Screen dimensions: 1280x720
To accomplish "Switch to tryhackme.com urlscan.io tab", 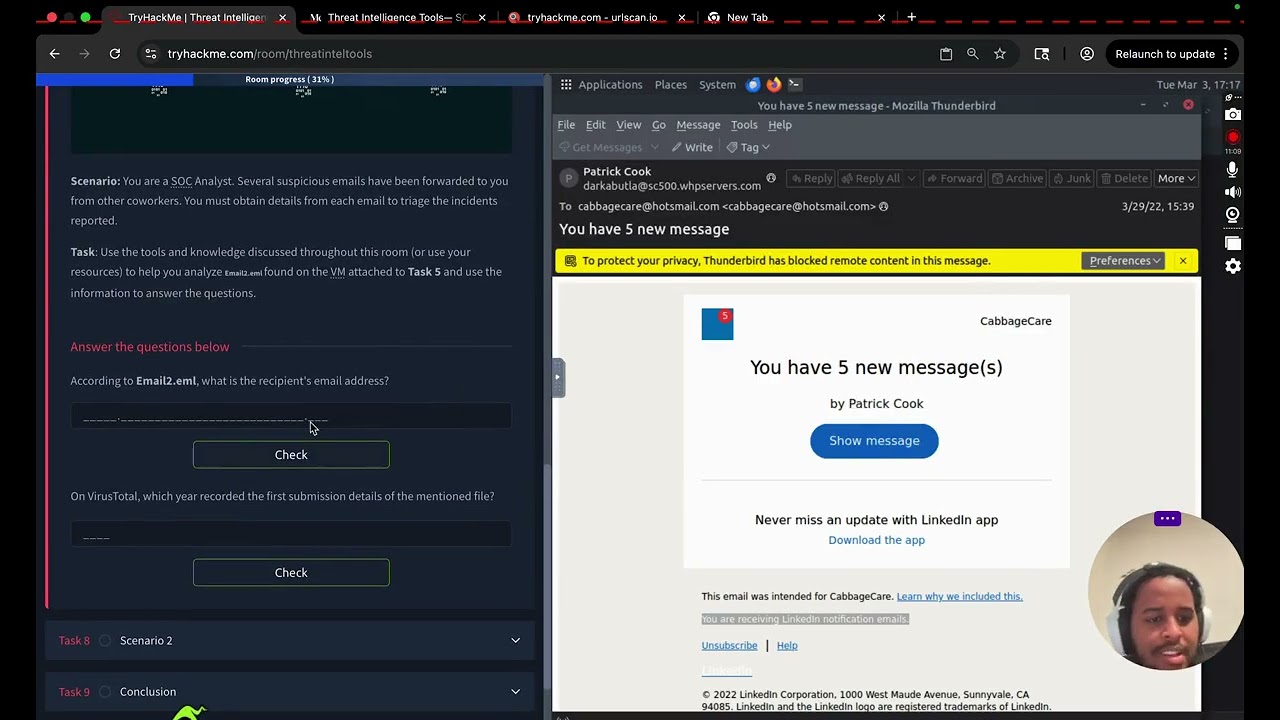I will tap(592, 17).
